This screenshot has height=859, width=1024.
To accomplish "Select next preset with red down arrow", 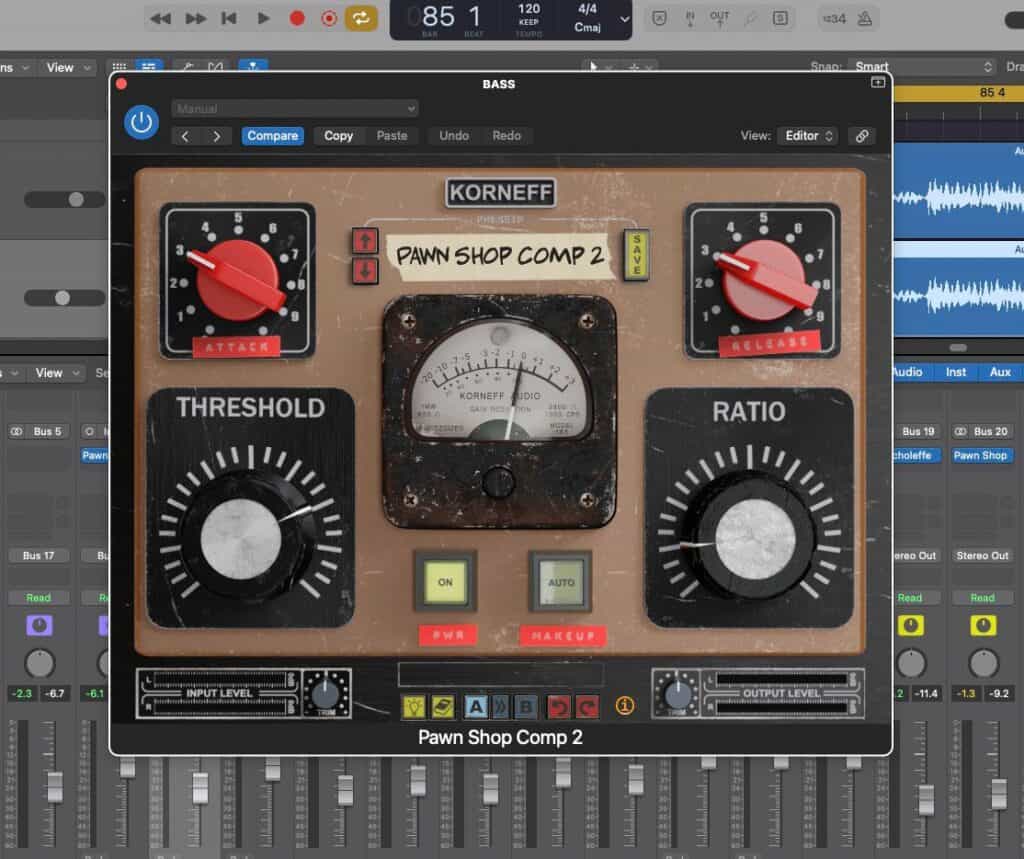I will coord(365,270).
